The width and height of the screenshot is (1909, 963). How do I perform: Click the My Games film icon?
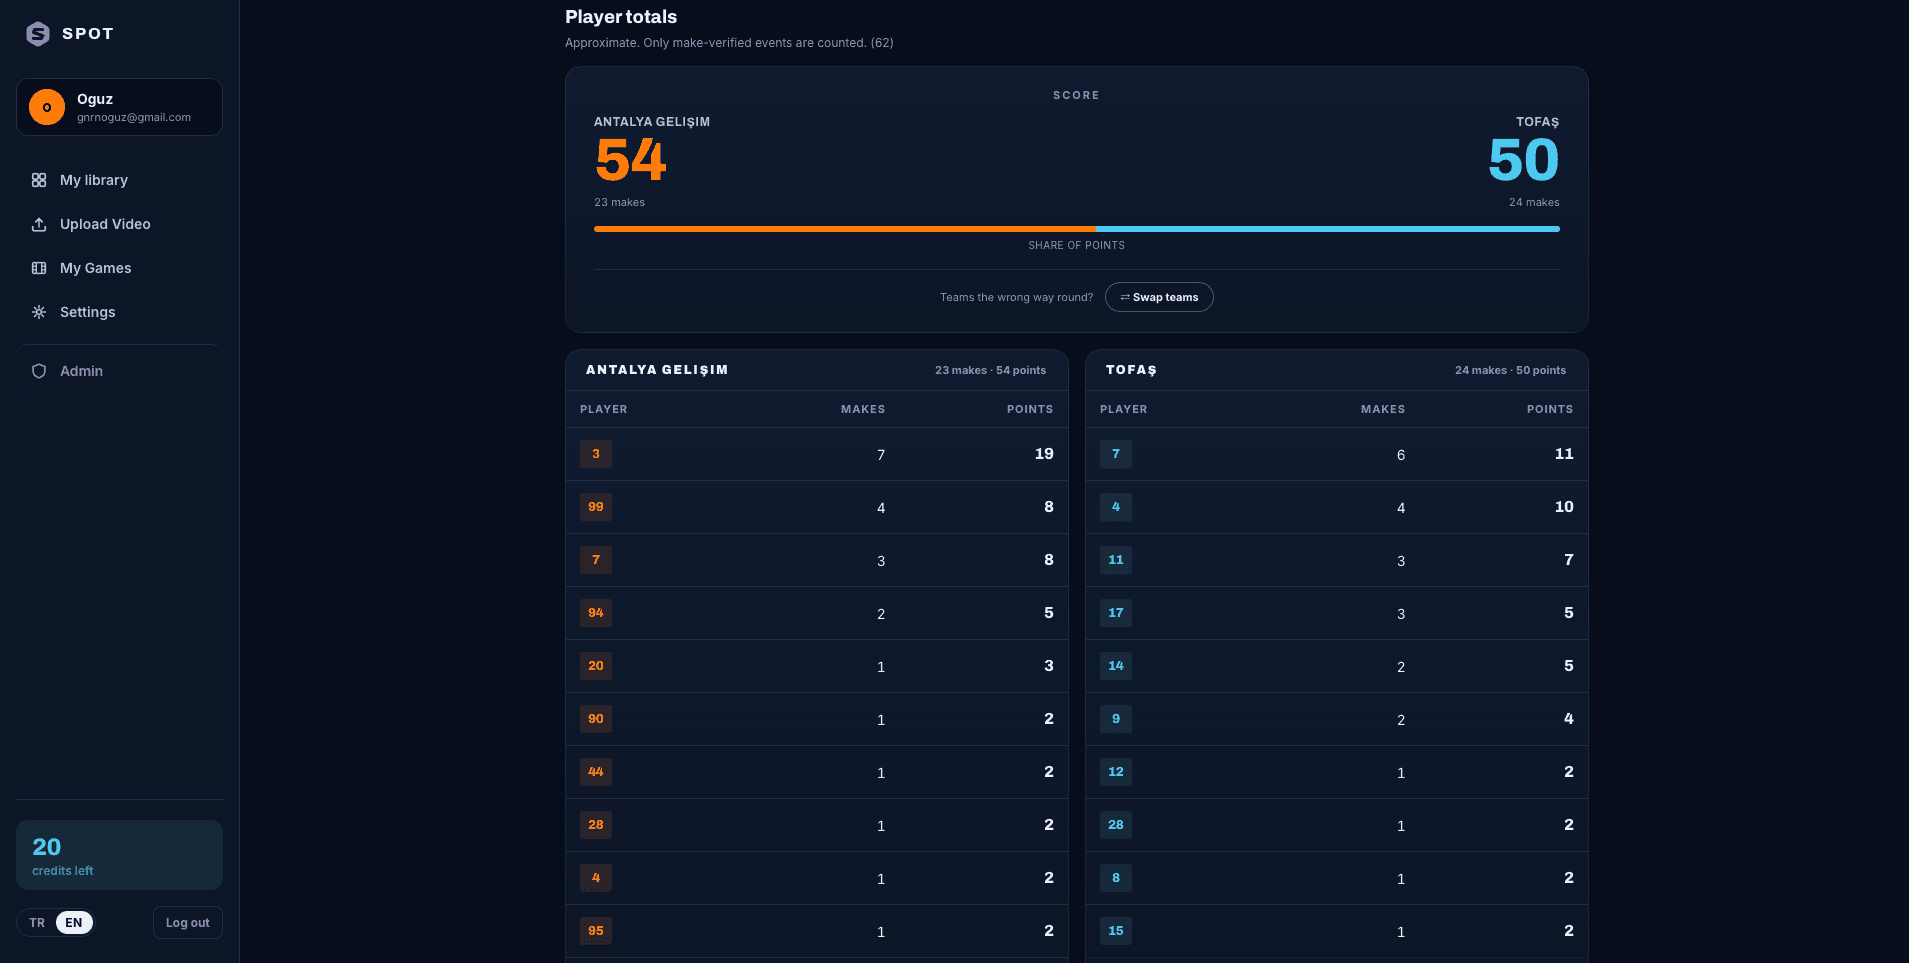point(39,268)
